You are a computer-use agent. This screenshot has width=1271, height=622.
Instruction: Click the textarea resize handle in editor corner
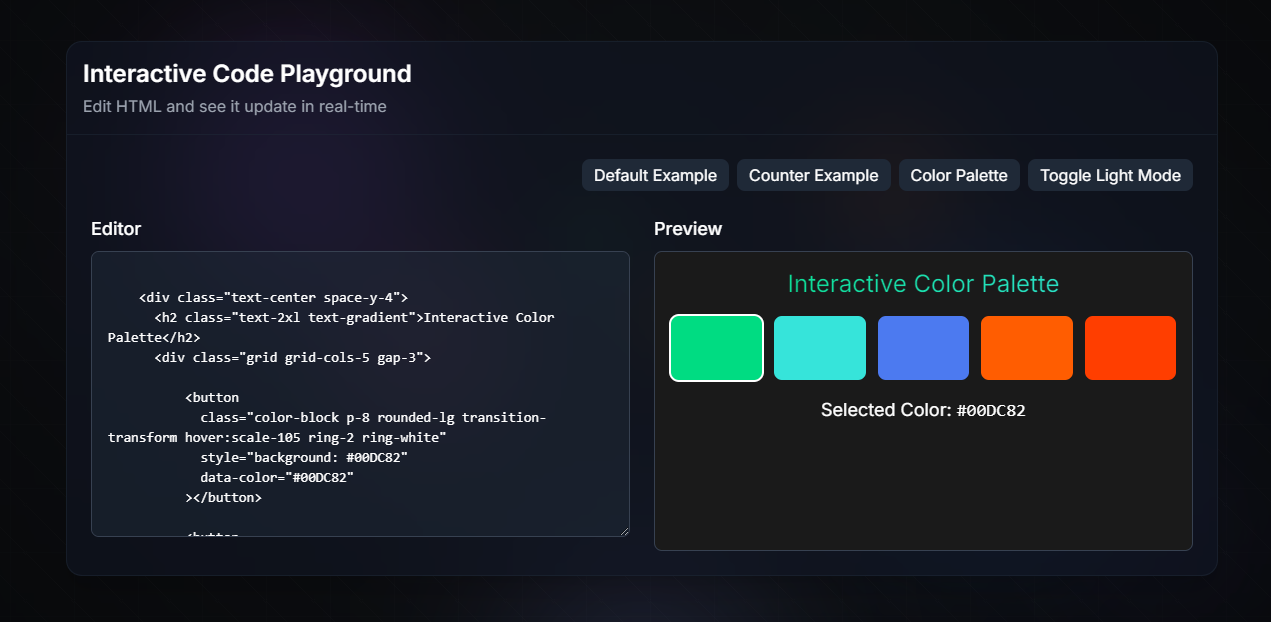[x=623, y=530]
